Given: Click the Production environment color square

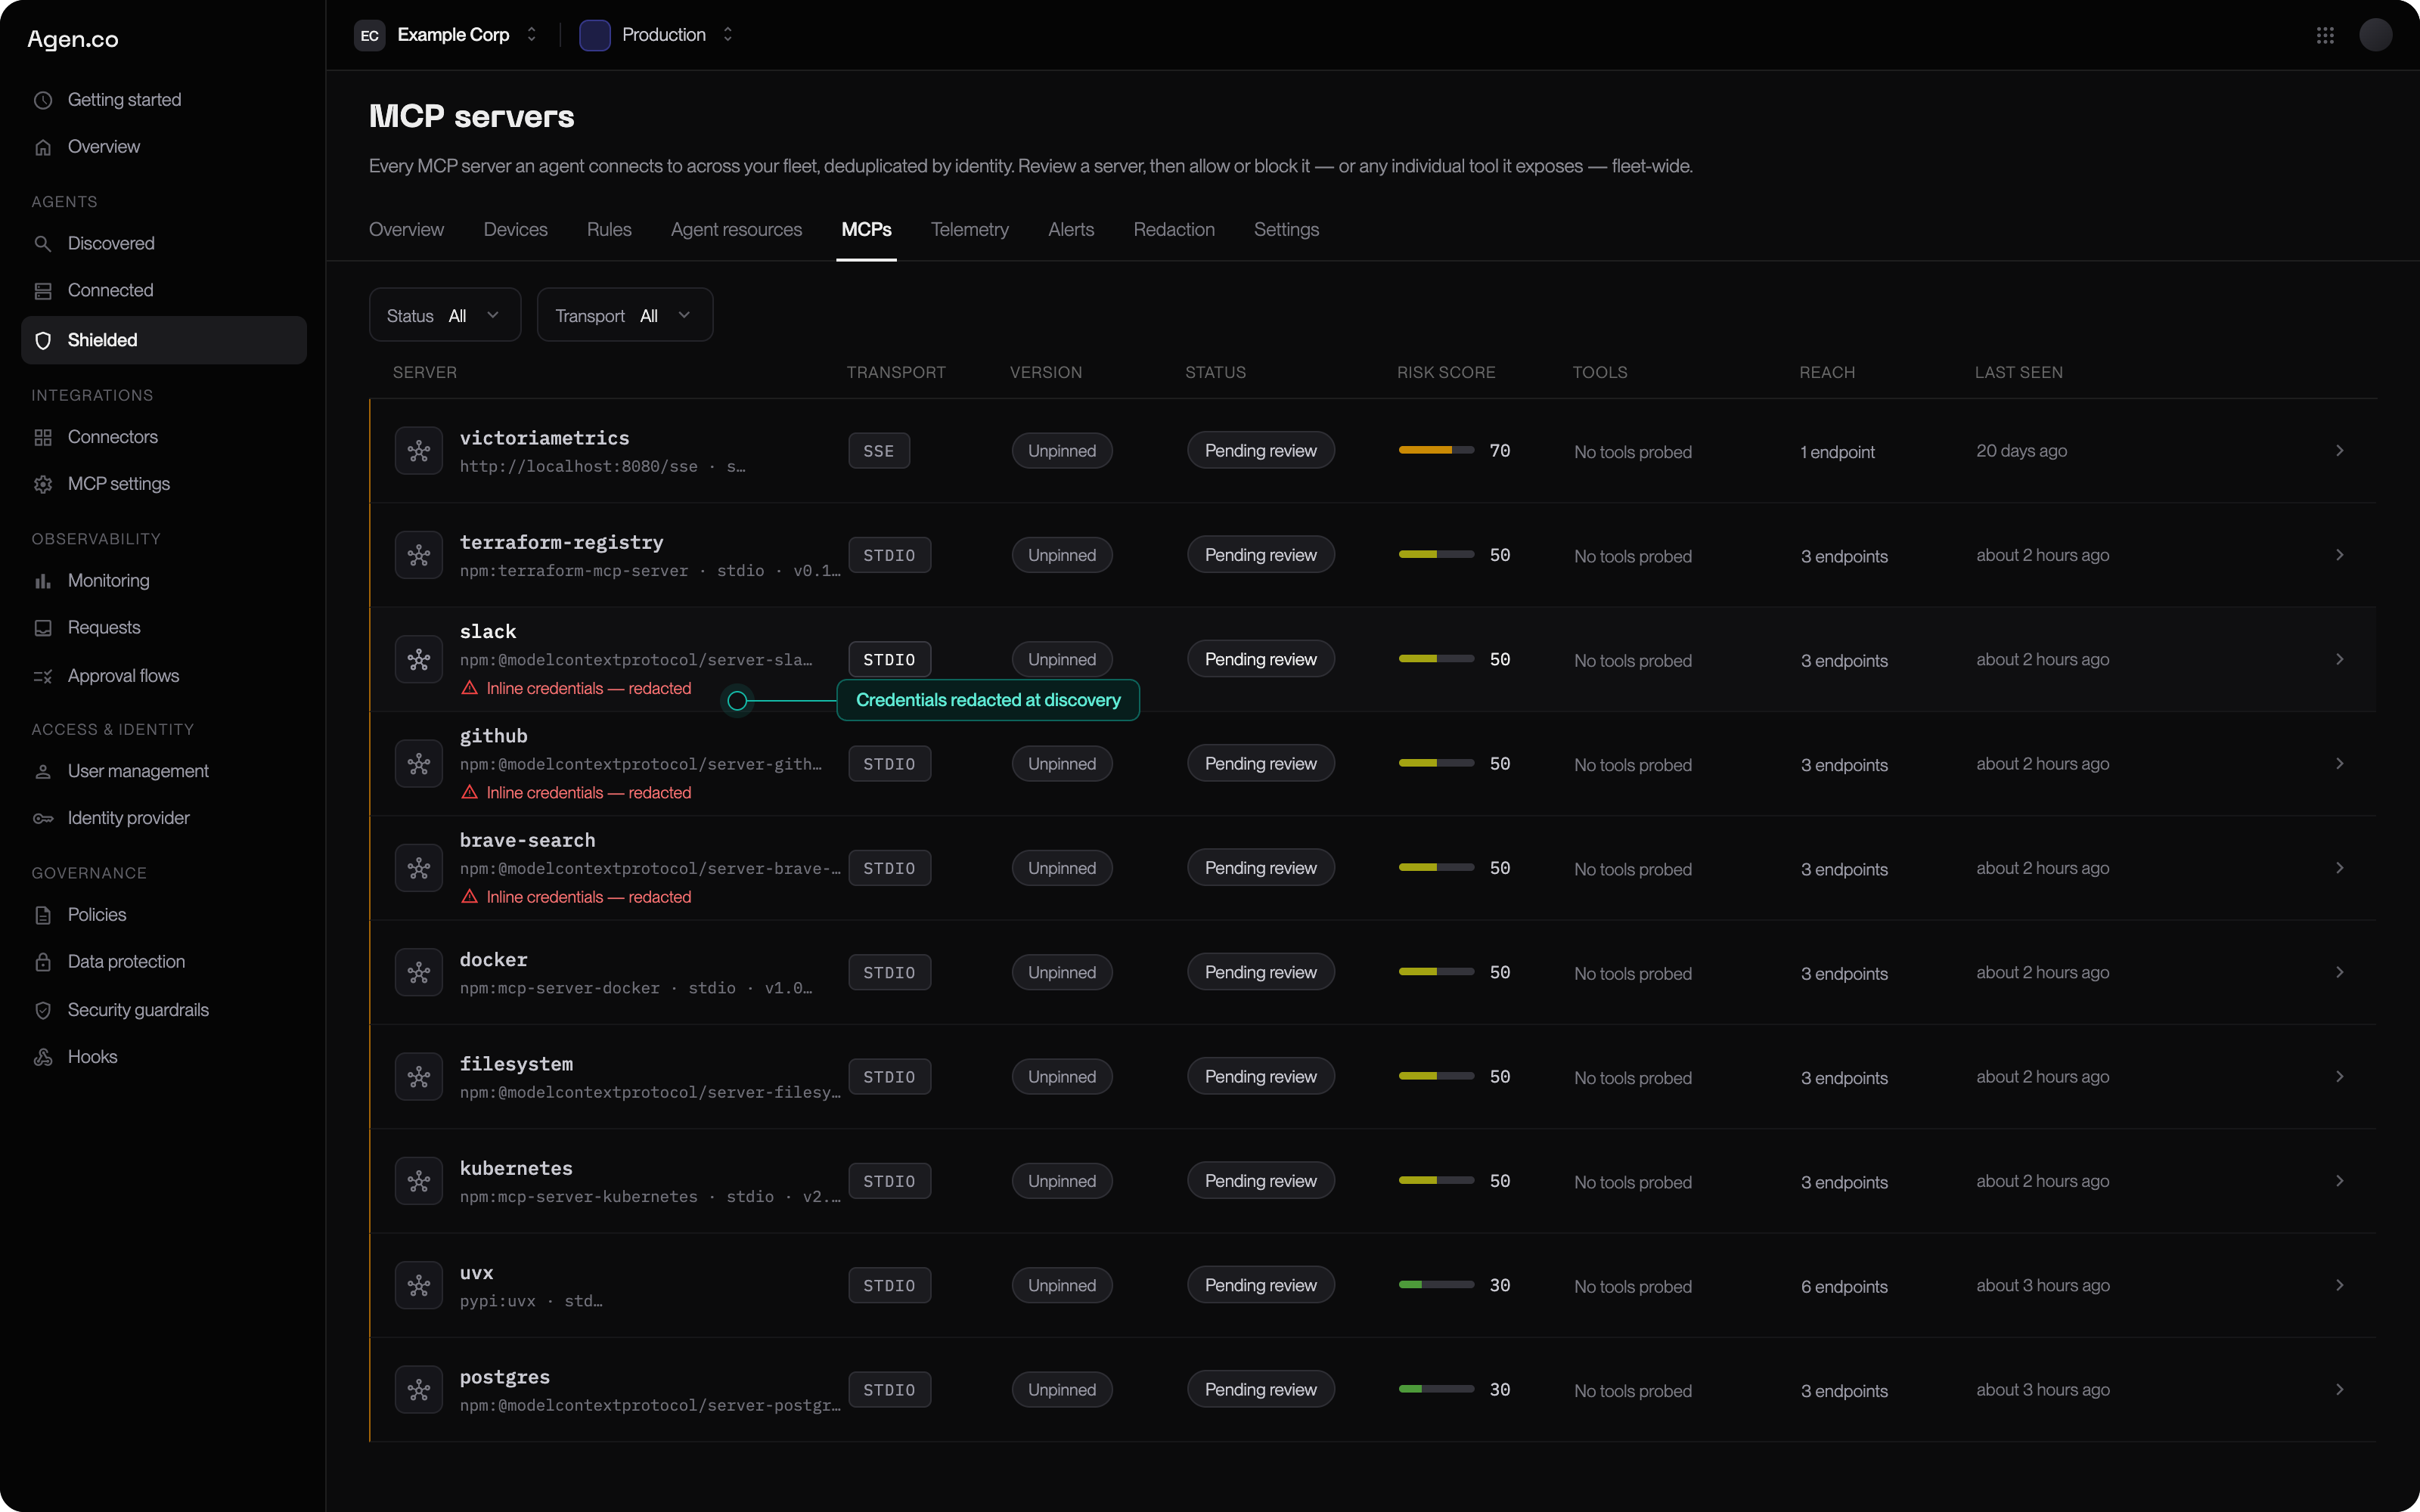Looking at the screenshot, I should [595, 35].
